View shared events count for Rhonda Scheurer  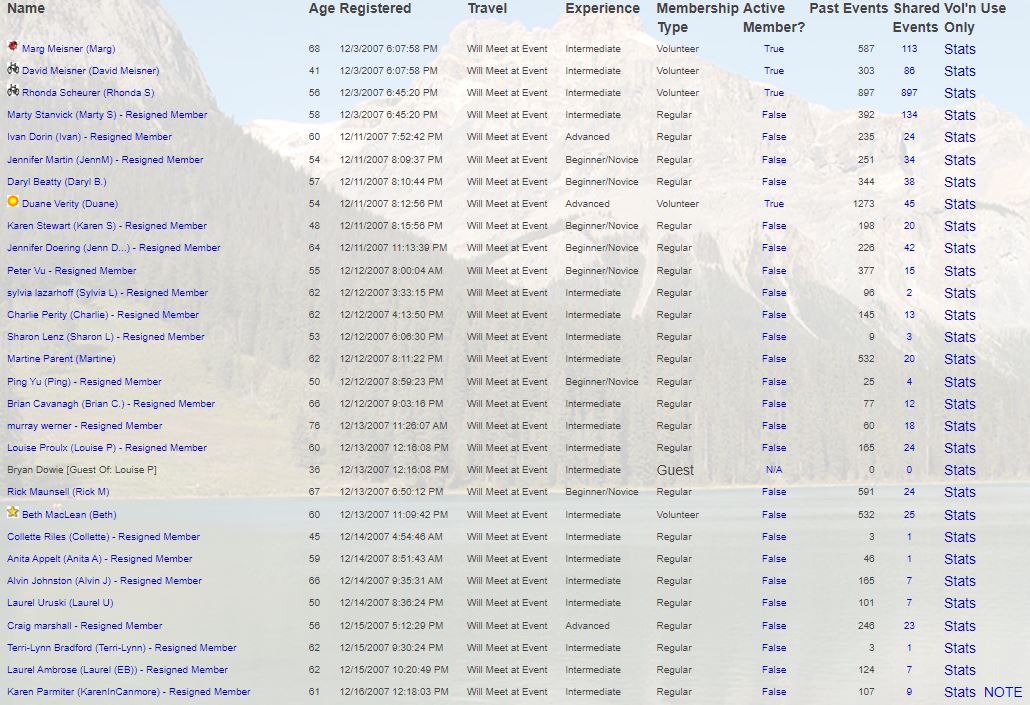(x=909, y=93)
